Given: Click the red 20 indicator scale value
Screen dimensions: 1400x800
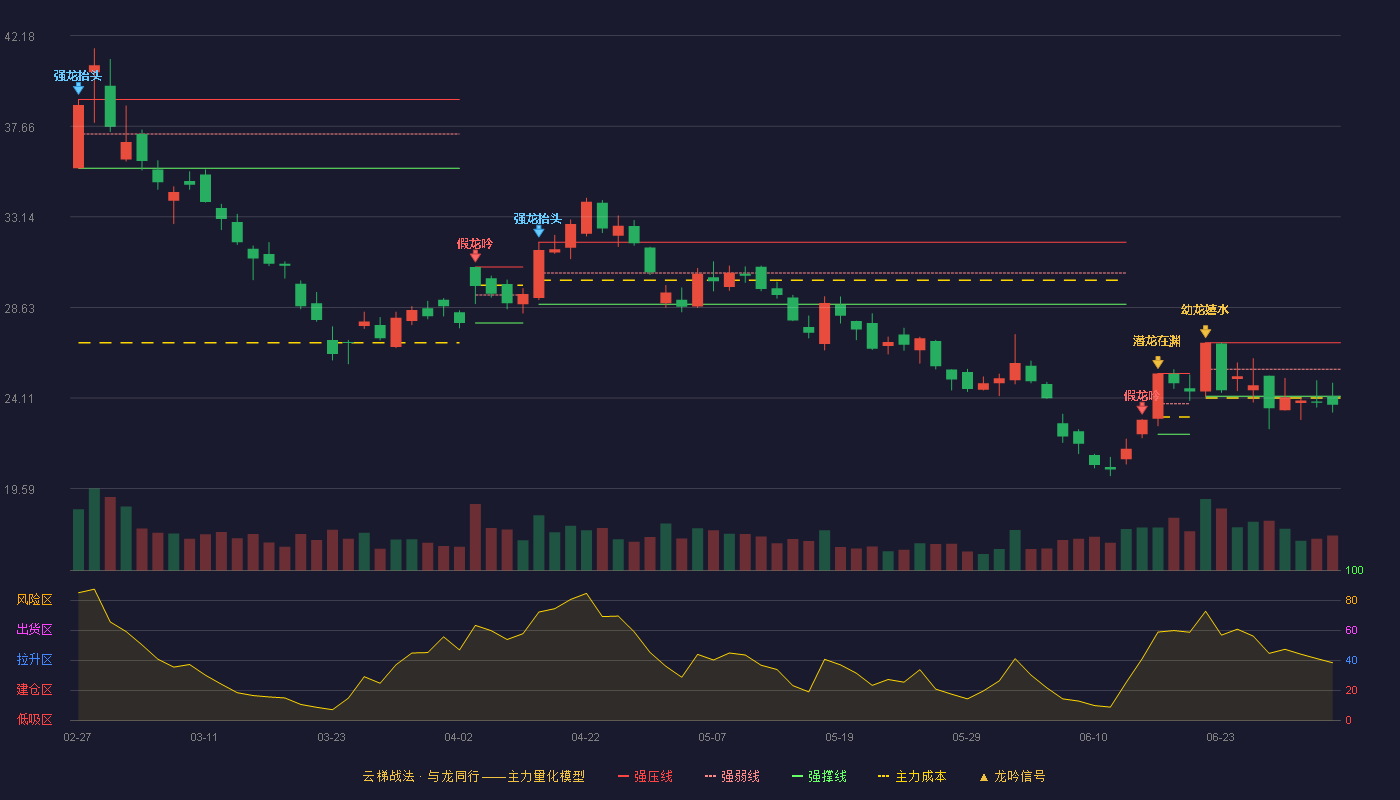Looking at the screenshot, I should pyautogui.click(x=1351, y=690).
